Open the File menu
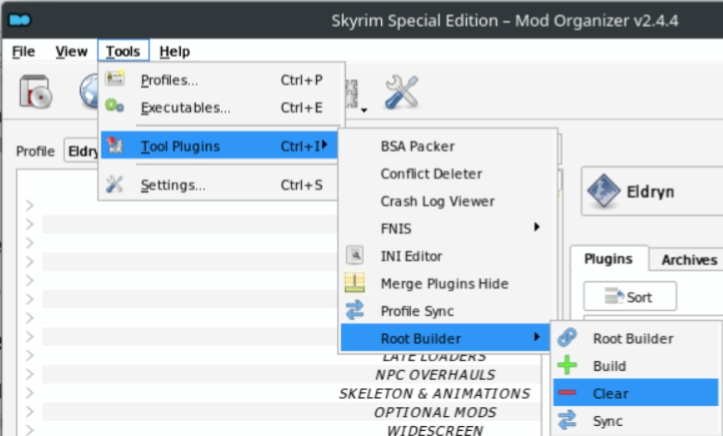 pos(23,51)
